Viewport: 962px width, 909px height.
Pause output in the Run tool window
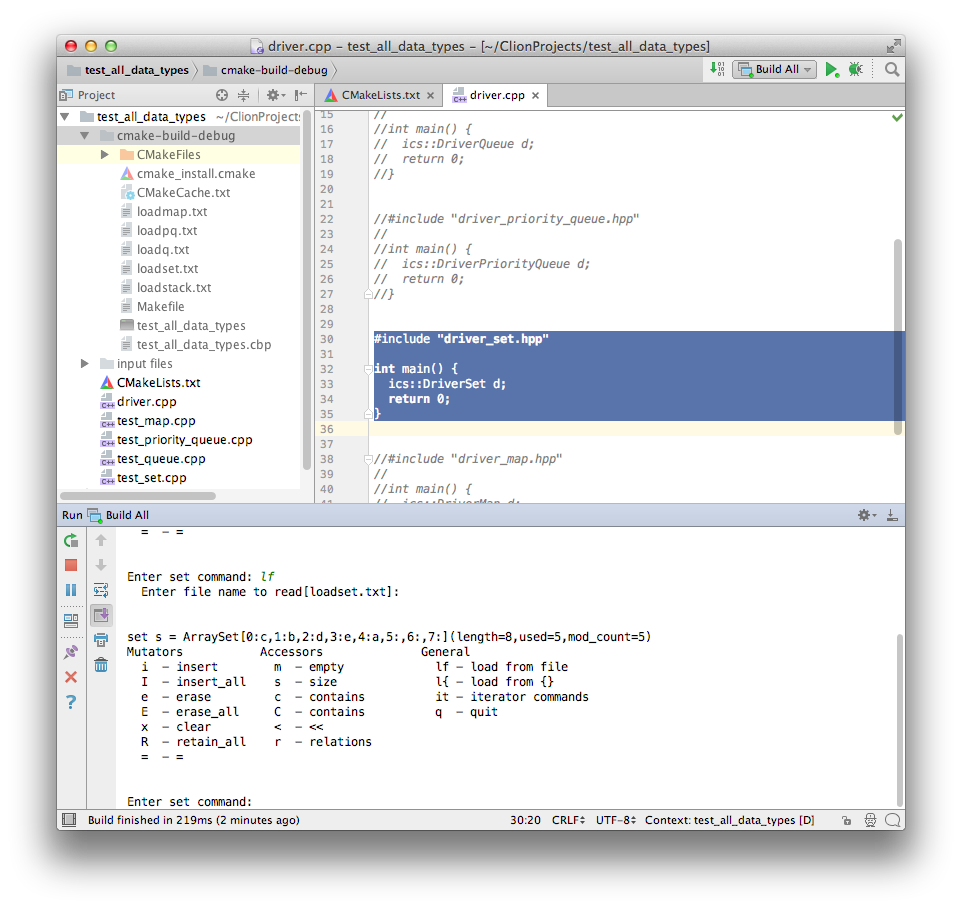71,589
